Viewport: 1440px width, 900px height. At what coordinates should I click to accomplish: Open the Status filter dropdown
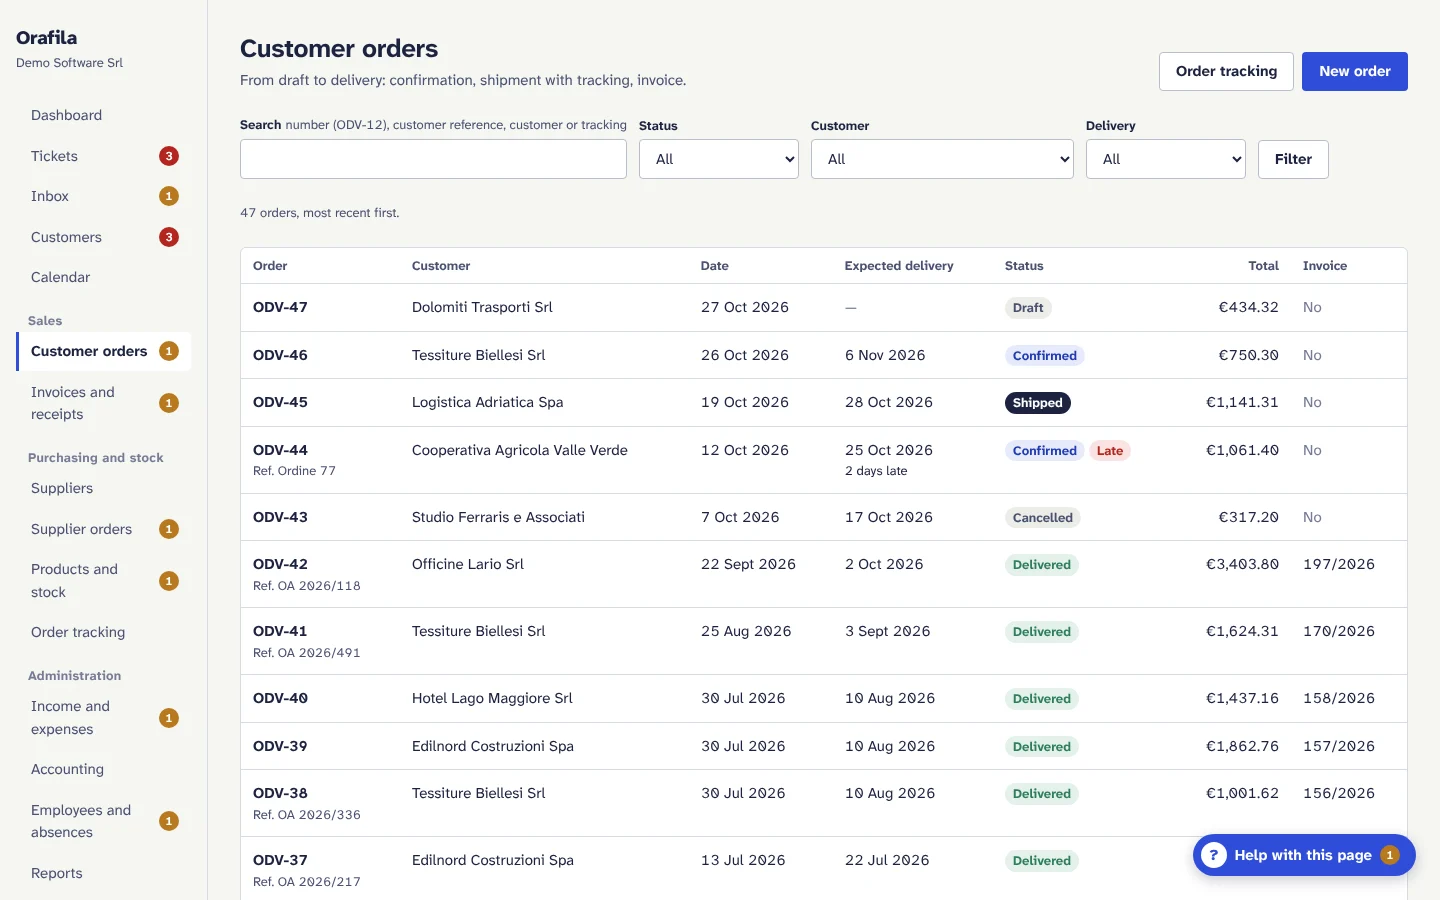(719, 159)
